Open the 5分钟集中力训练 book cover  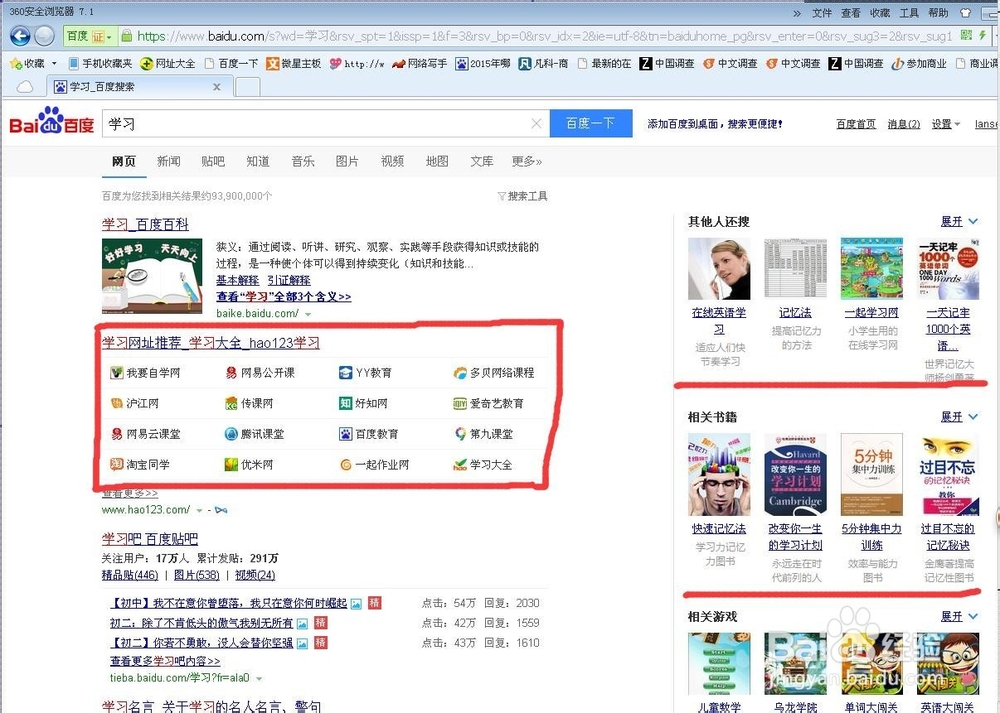pyautogui.click(x=872, y=474)
